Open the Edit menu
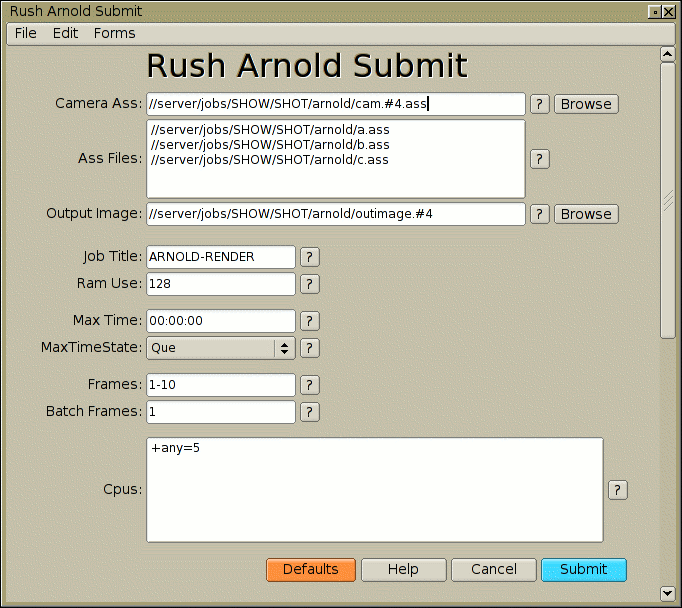 click(x=65, y=33)
